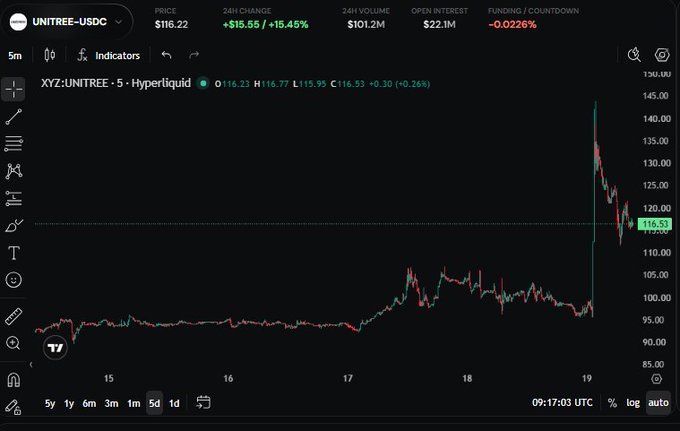Click the $22.1M open interest value
The width and height of the screenshot is (680, 431).
[x=439, y=24]
